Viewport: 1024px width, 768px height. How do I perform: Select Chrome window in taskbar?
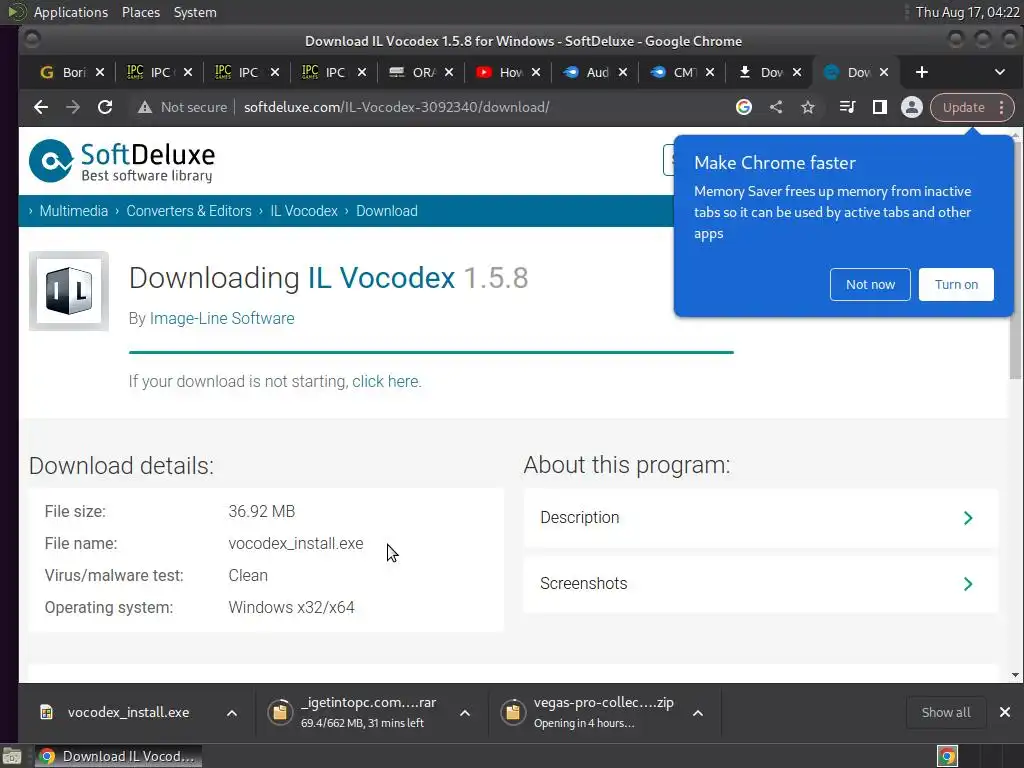118,756
